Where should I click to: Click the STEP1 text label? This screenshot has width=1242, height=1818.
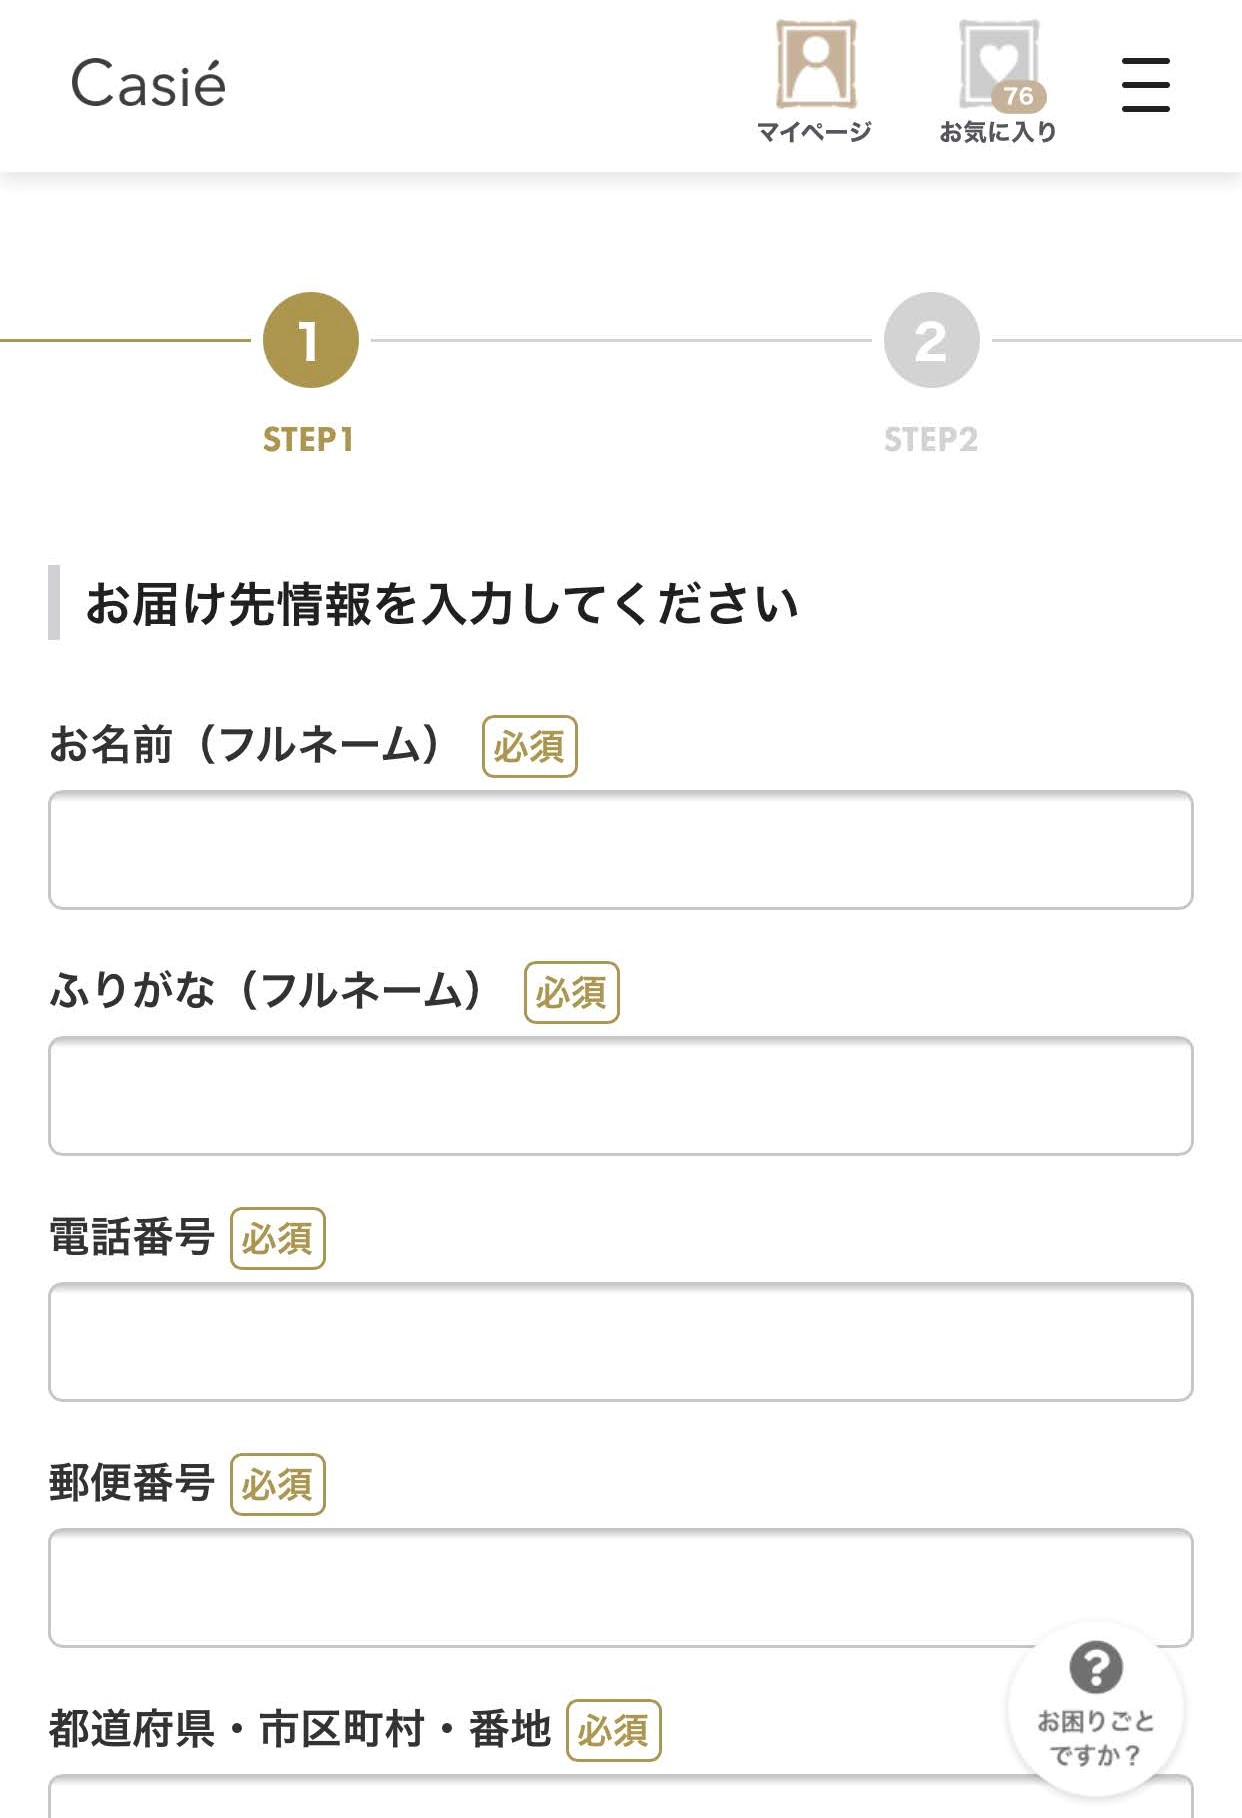[308, 440]
